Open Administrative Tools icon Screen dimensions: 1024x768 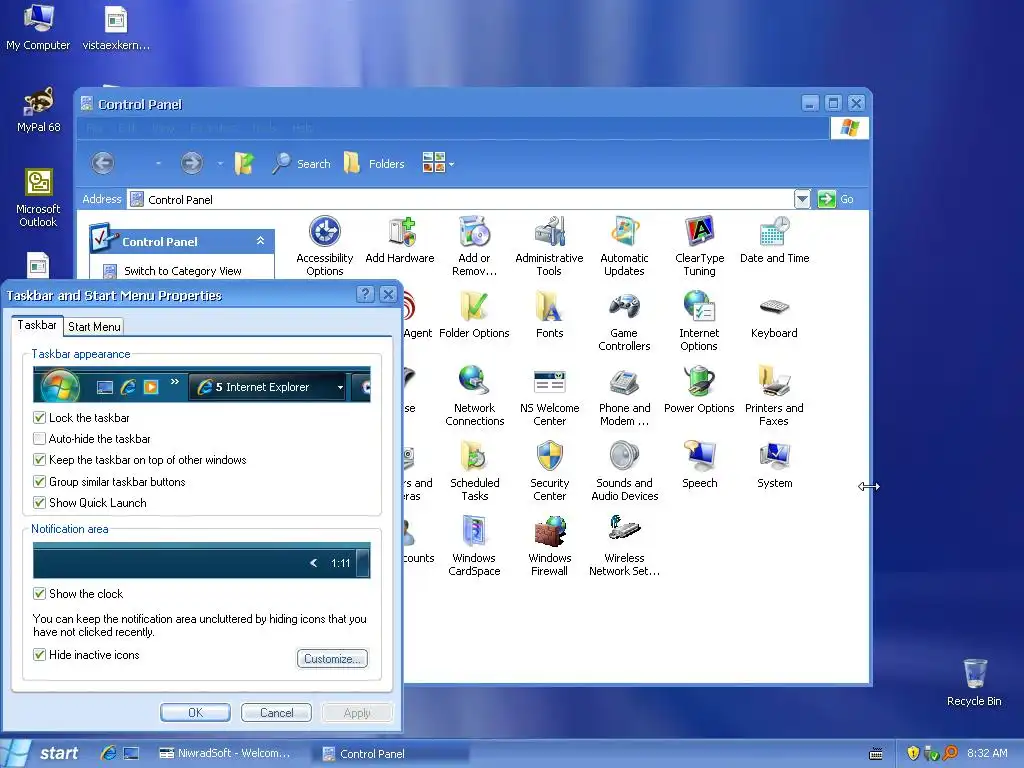tap(549, 246)
